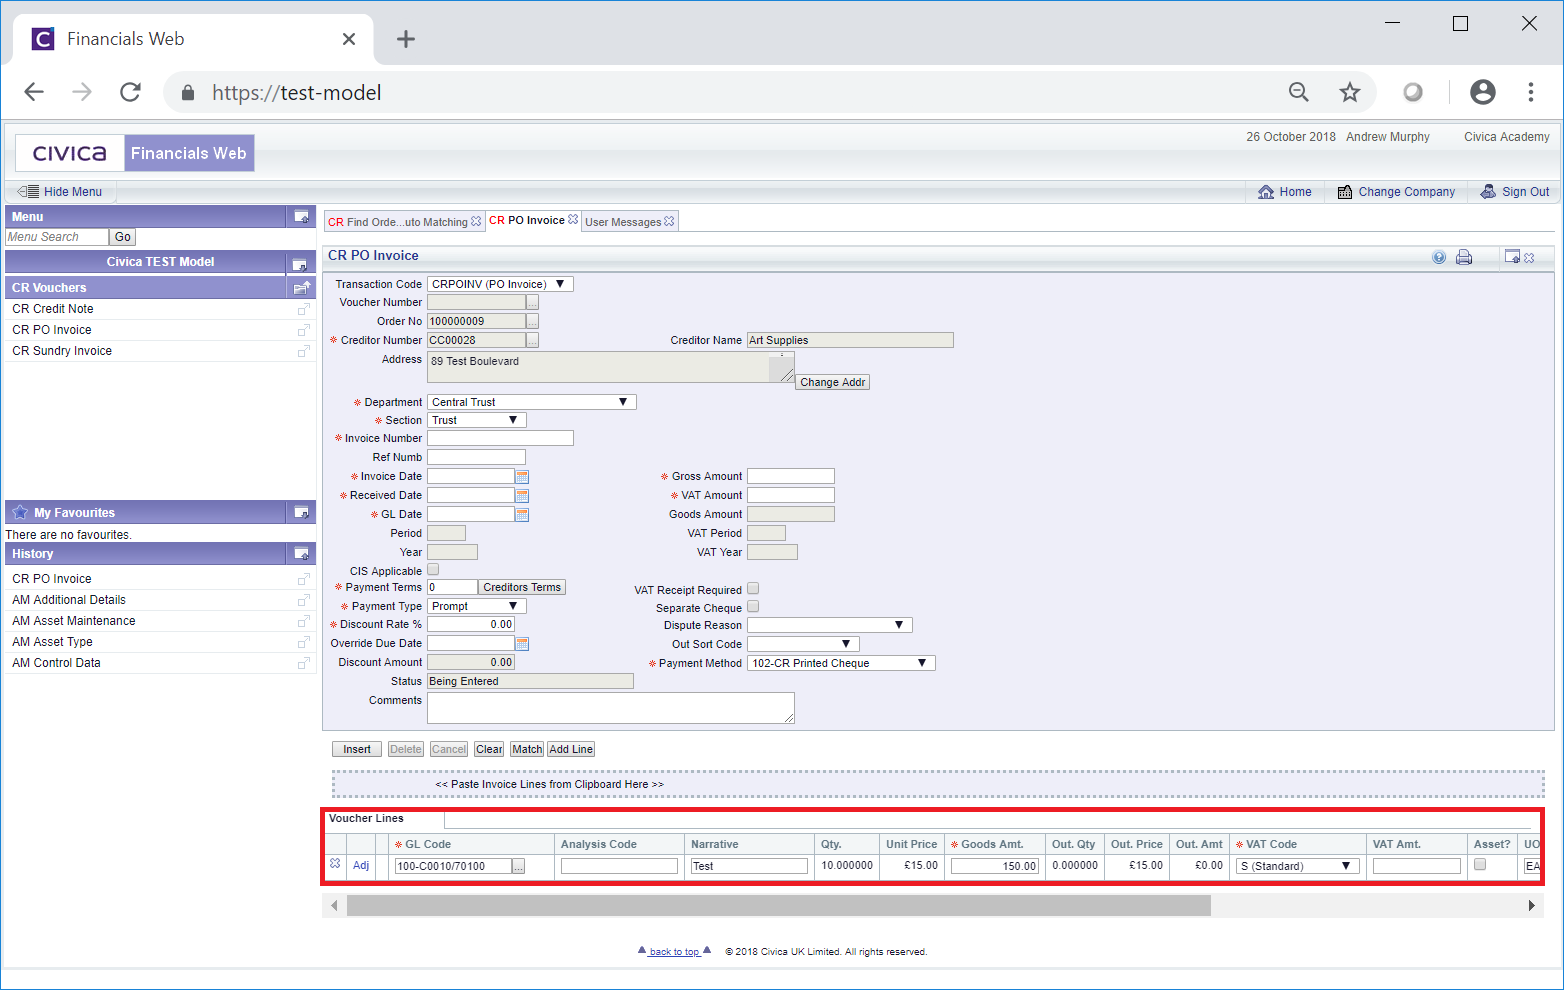
Task: Click the Creditors Terms button
Action: coord(522,587)
